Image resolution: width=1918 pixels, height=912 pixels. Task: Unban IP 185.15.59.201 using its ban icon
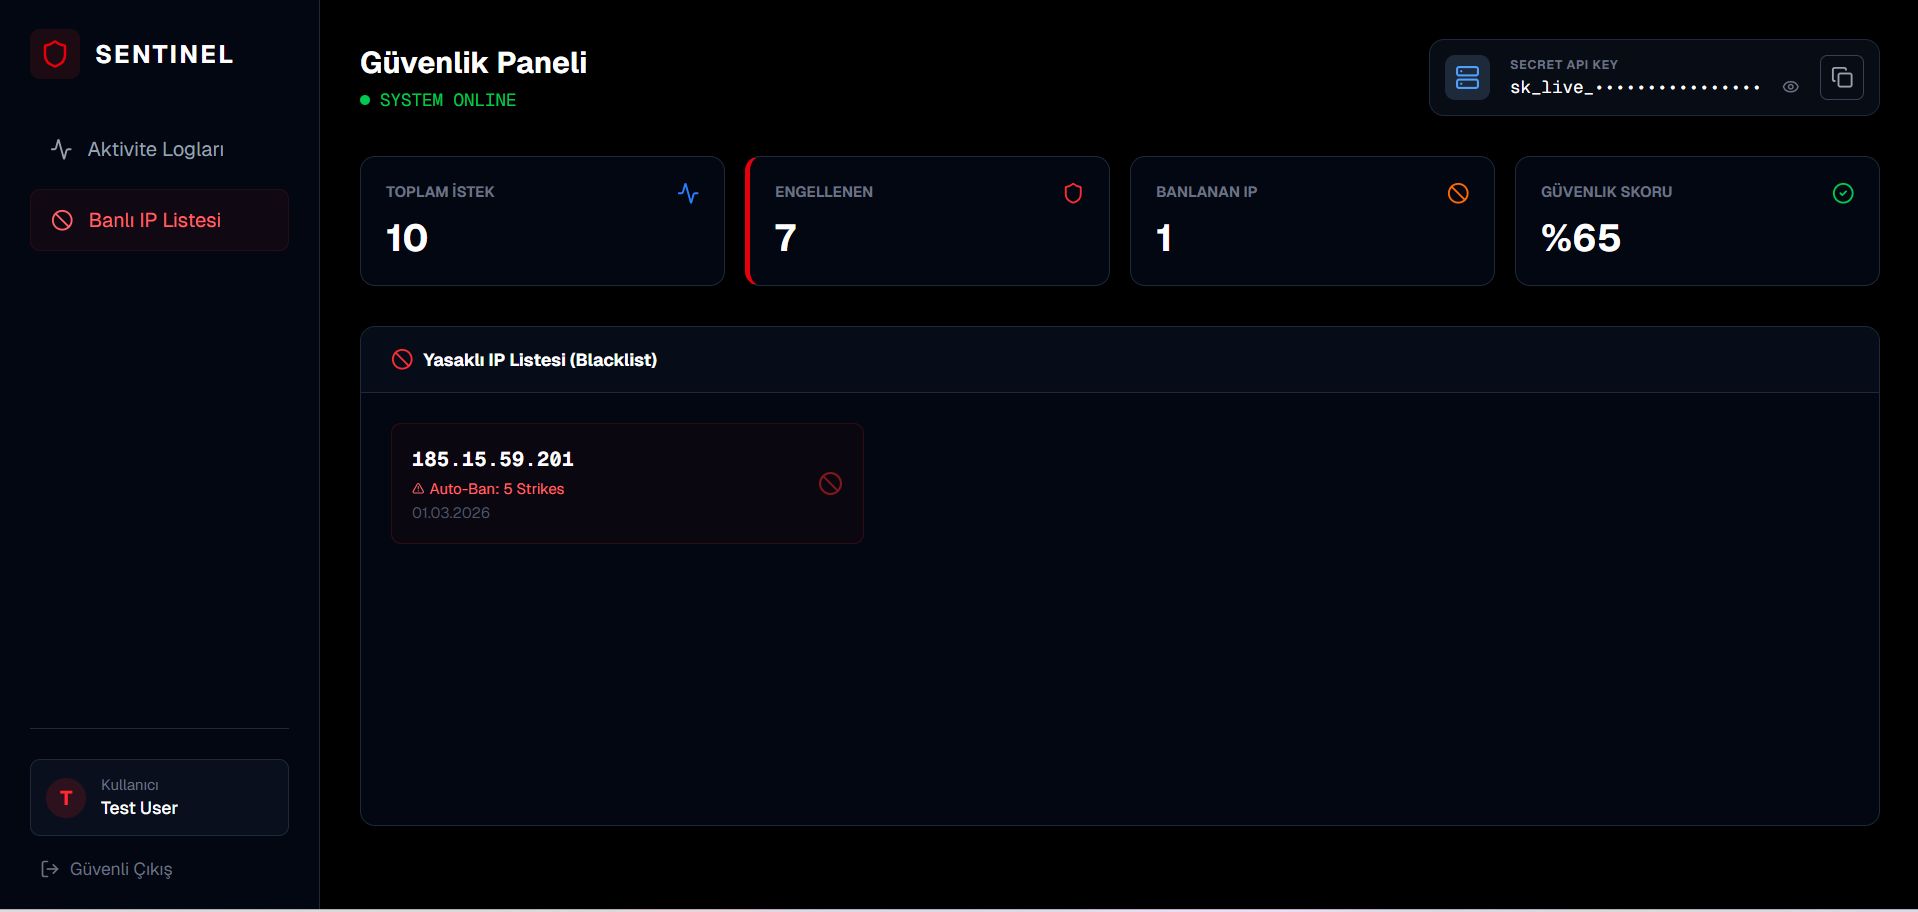[830, 484]
